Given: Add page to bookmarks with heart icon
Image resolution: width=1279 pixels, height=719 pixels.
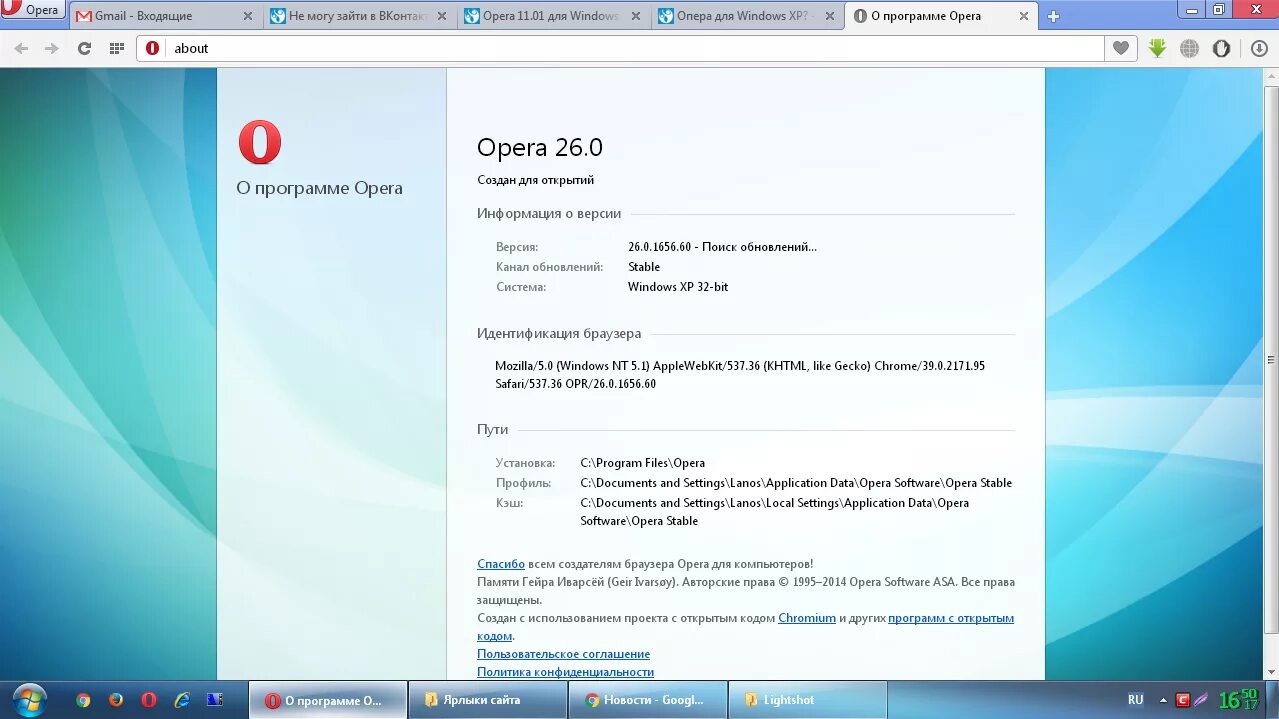Looking at the screenshot, I should tap(1121, 48).
